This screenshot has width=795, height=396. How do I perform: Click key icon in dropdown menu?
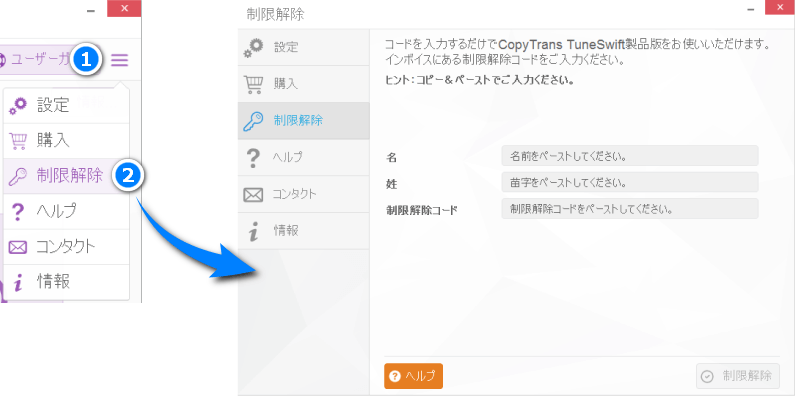point(18,176)
